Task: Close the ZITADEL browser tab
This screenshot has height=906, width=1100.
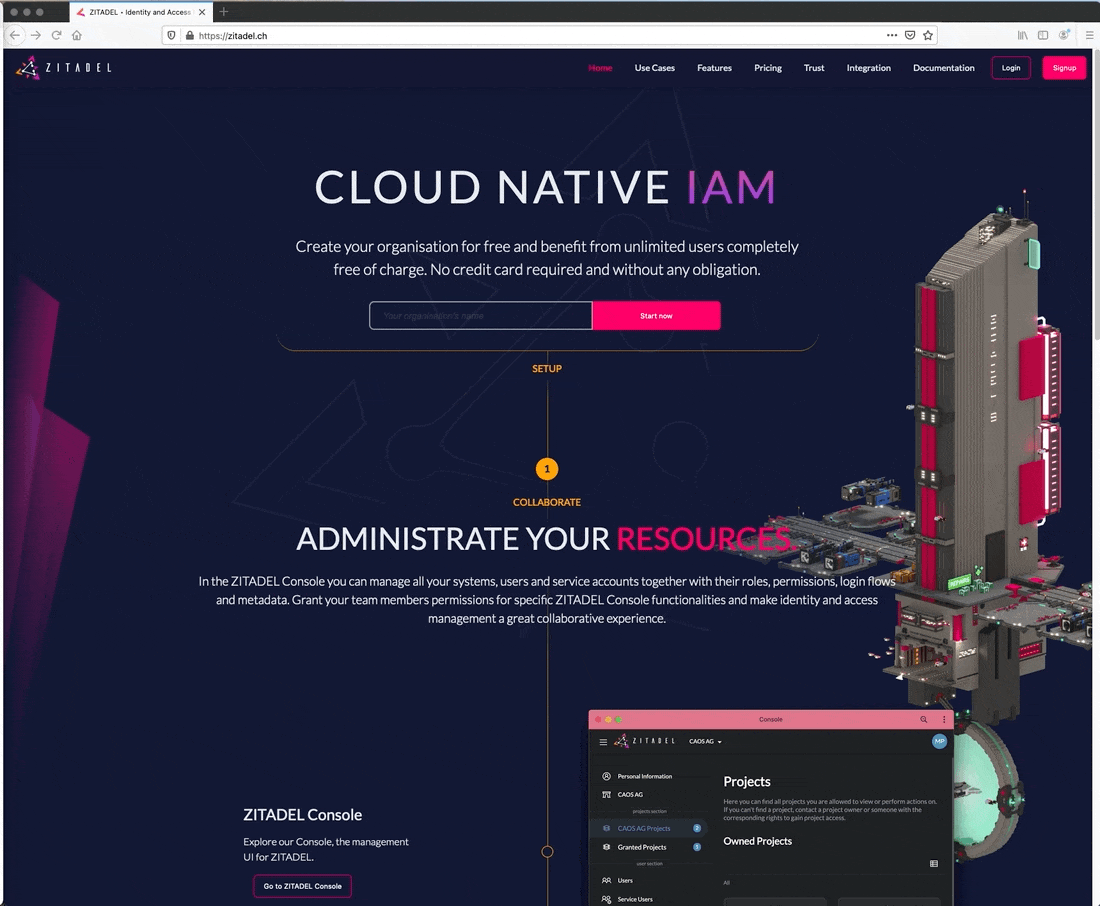Action: 202,12
